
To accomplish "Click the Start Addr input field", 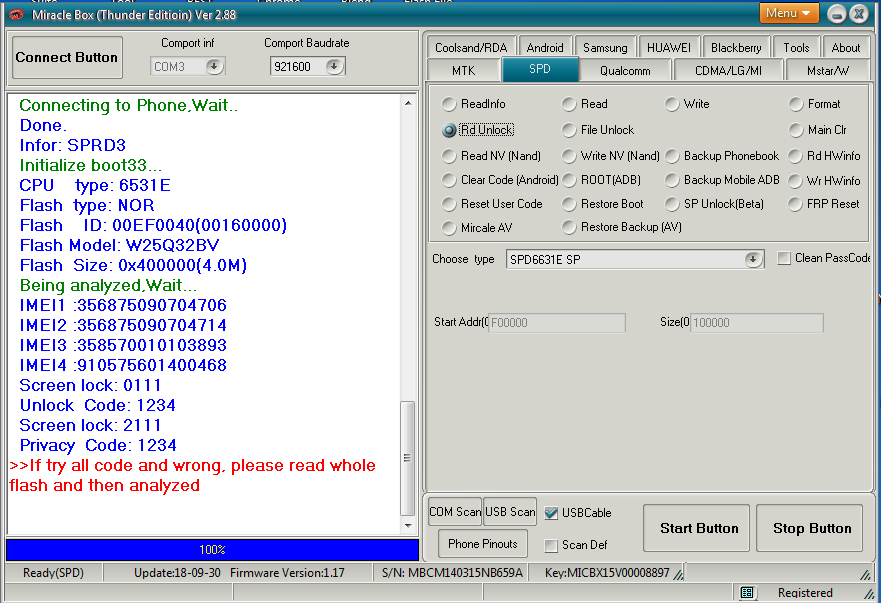I will point(556,323).
